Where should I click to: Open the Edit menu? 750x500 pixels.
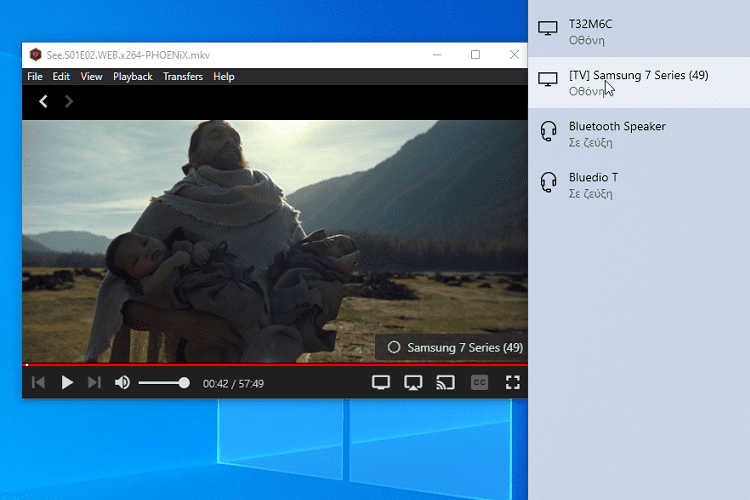61,77
